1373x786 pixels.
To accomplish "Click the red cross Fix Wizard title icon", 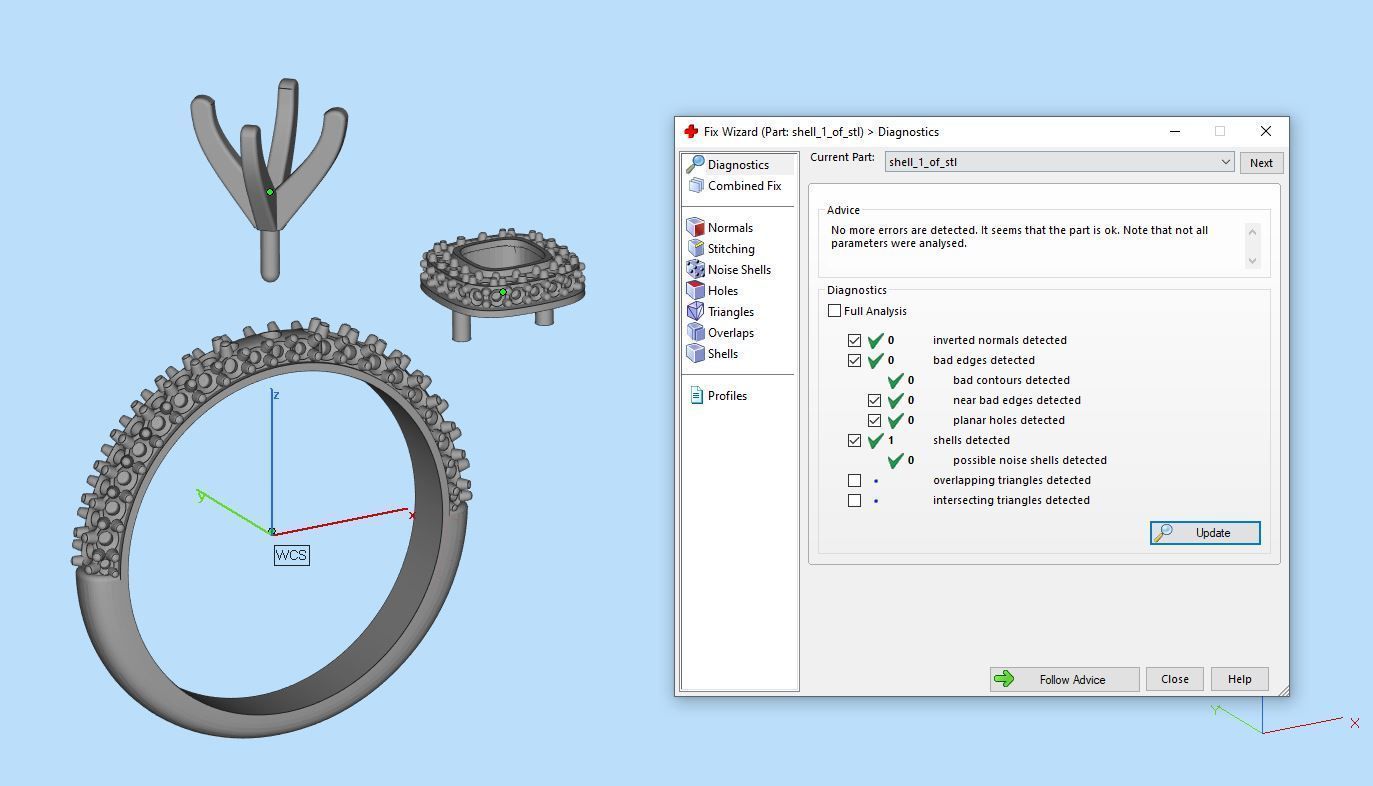I will click(691, 131).
